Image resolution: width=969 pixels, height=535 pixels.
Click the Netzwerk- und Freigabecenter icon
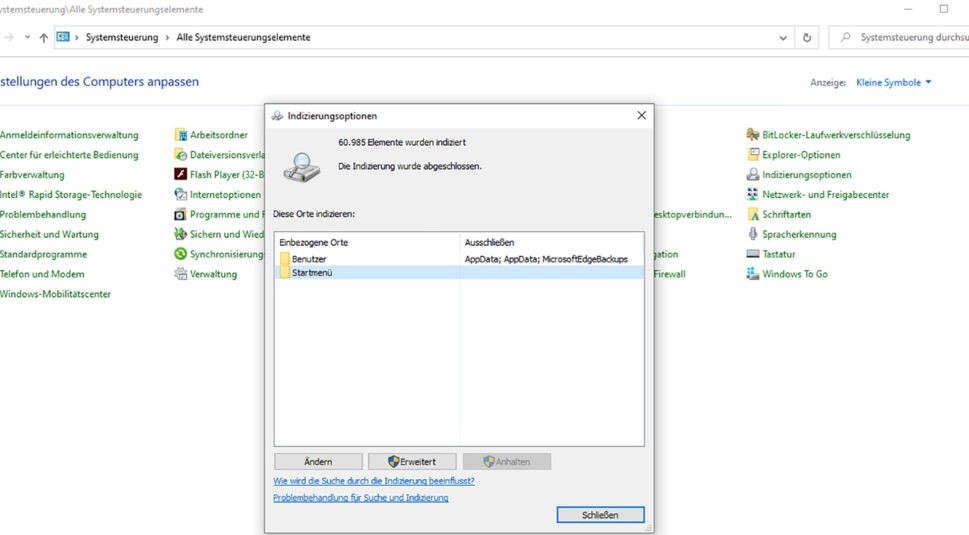pyautogui.click(x=753, y=194)
